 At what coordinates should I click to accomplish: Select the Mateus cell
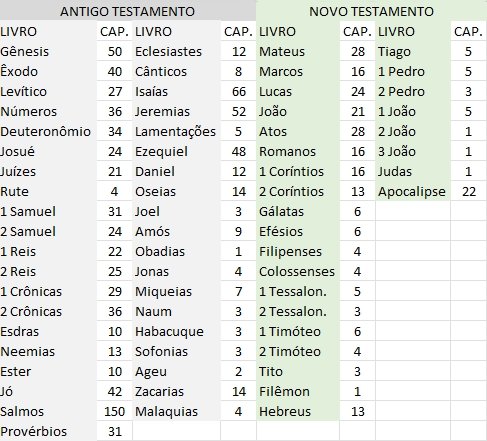[x=298, y=51]
